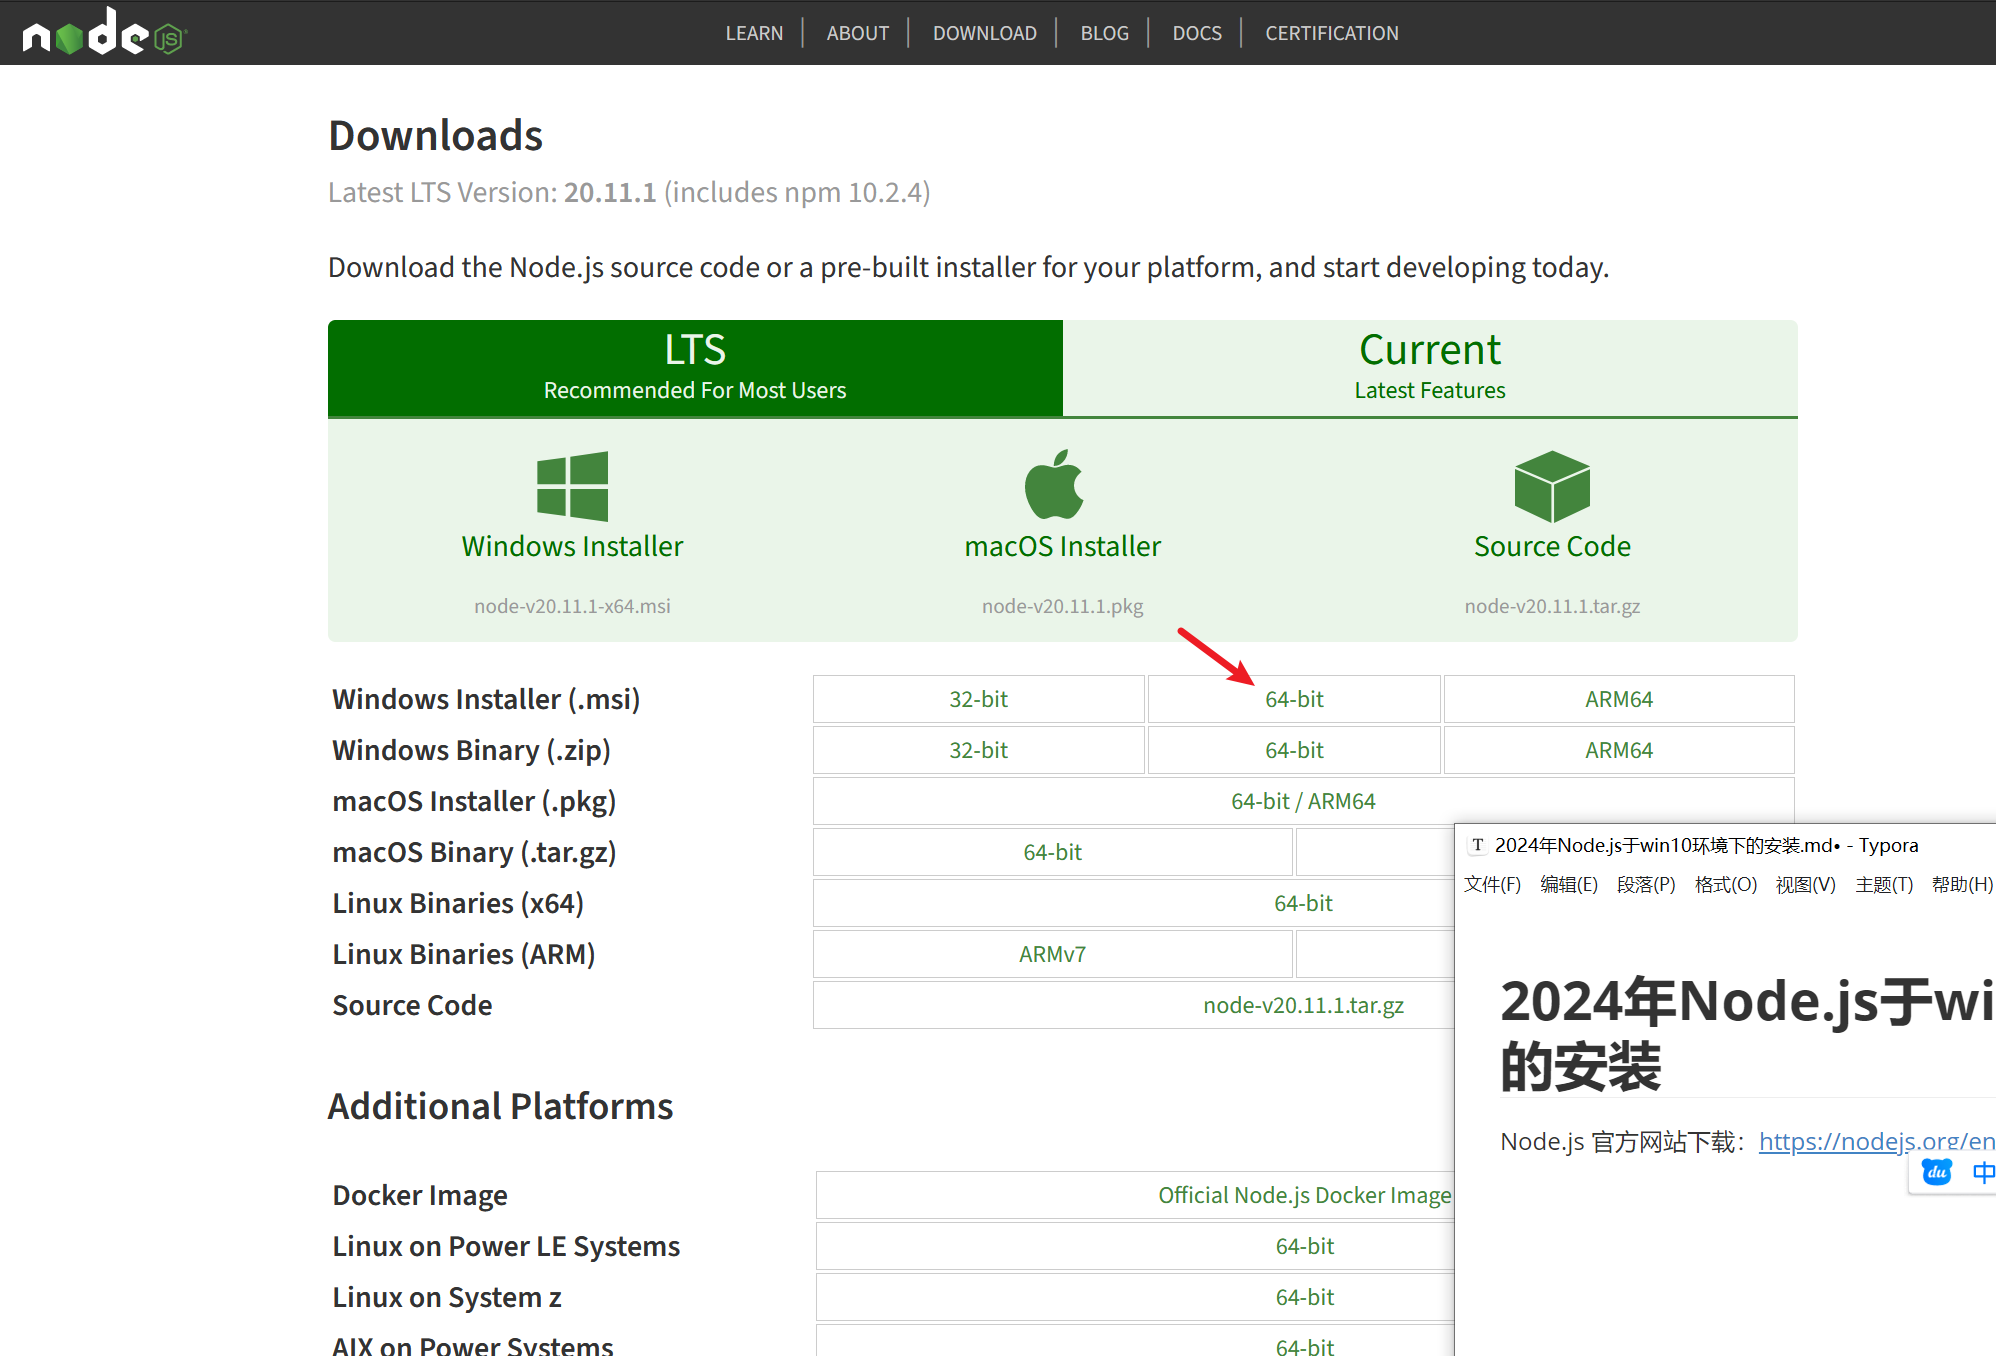Click the 中文 translation icon
The width and height of the screenshot is (1996, 1356).
tap(1982, 1179)
